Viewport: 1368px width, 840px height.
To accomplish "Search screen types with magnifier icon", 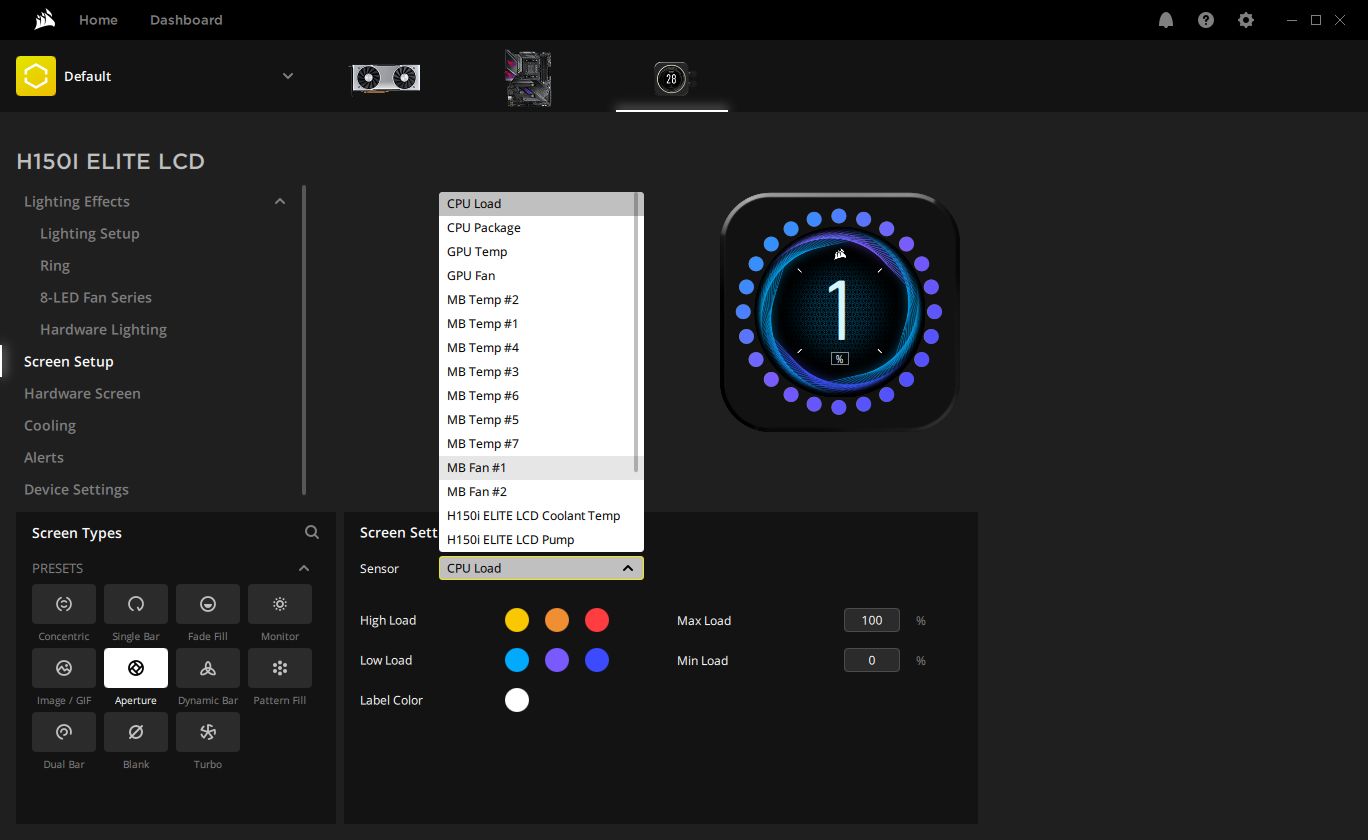I will (312, 533).
